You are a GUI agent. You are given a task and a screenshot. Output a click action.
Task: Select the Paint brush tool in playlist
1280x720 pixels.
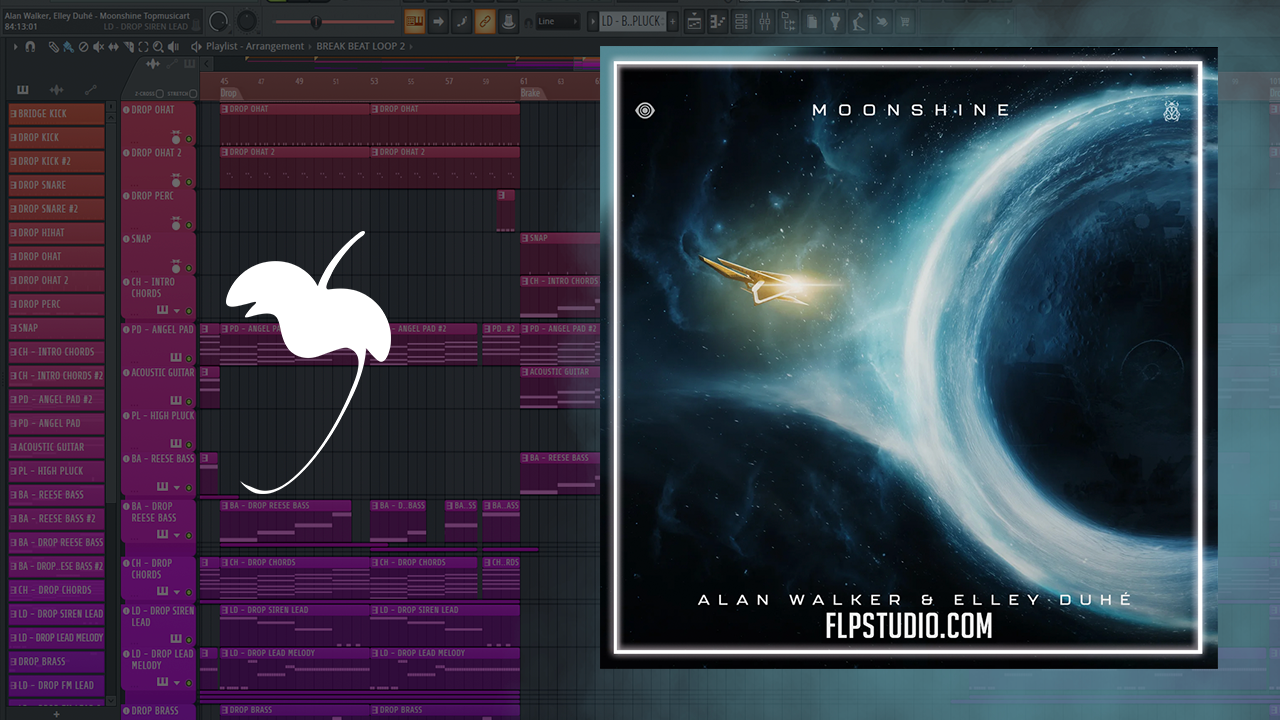point(68,47)
